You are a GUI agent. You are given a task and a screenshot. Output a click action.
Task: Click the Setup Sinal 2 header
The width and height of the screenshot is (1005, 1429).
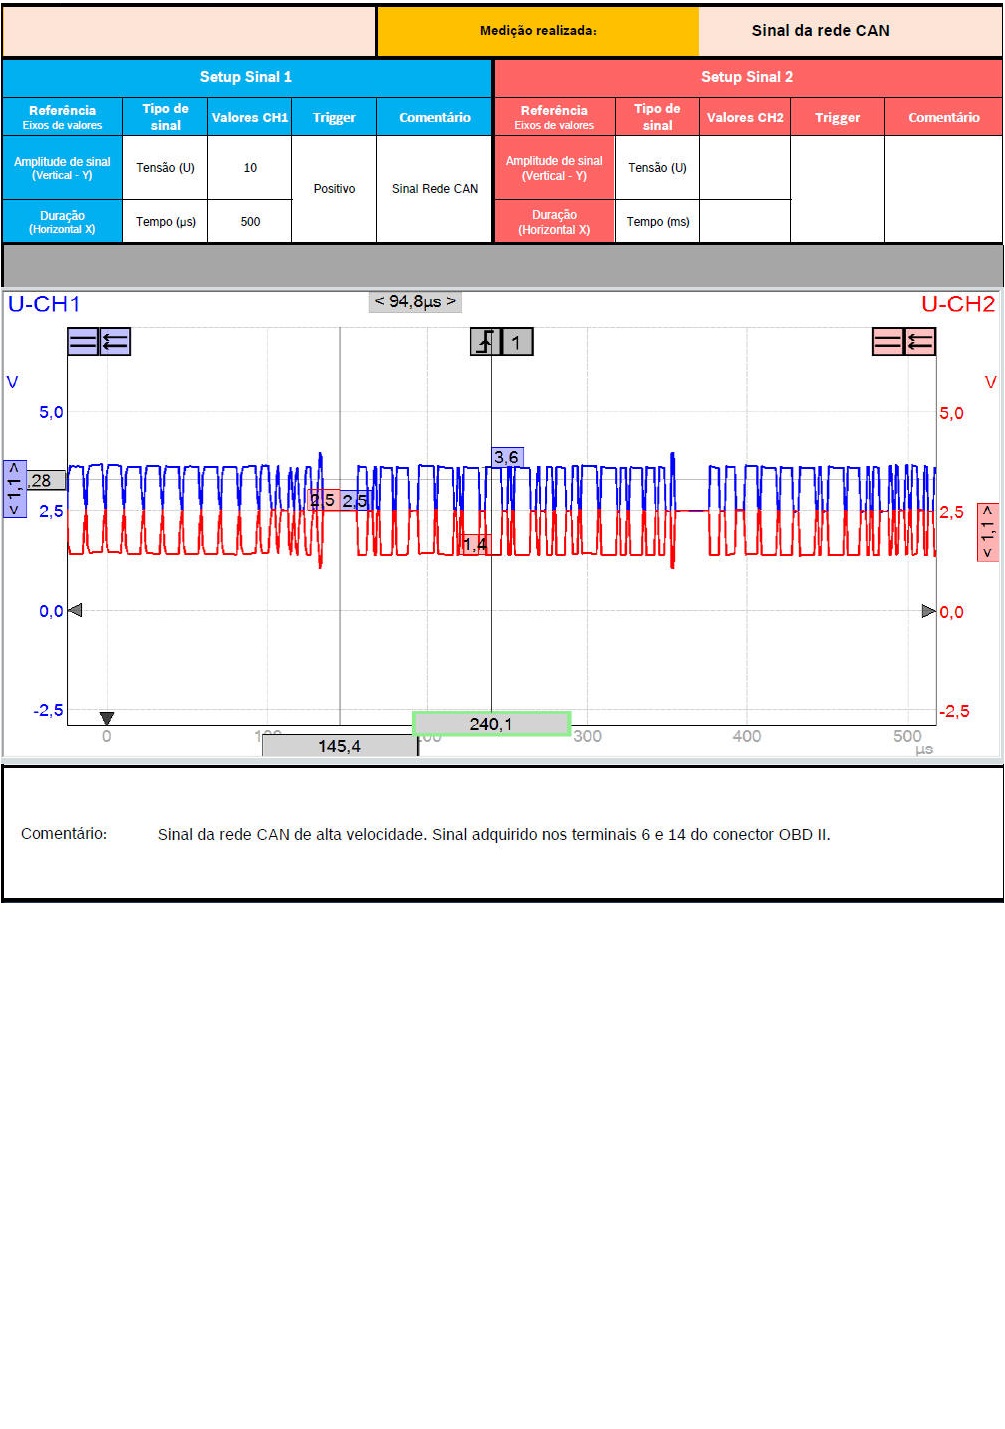[x=747, y=77]
